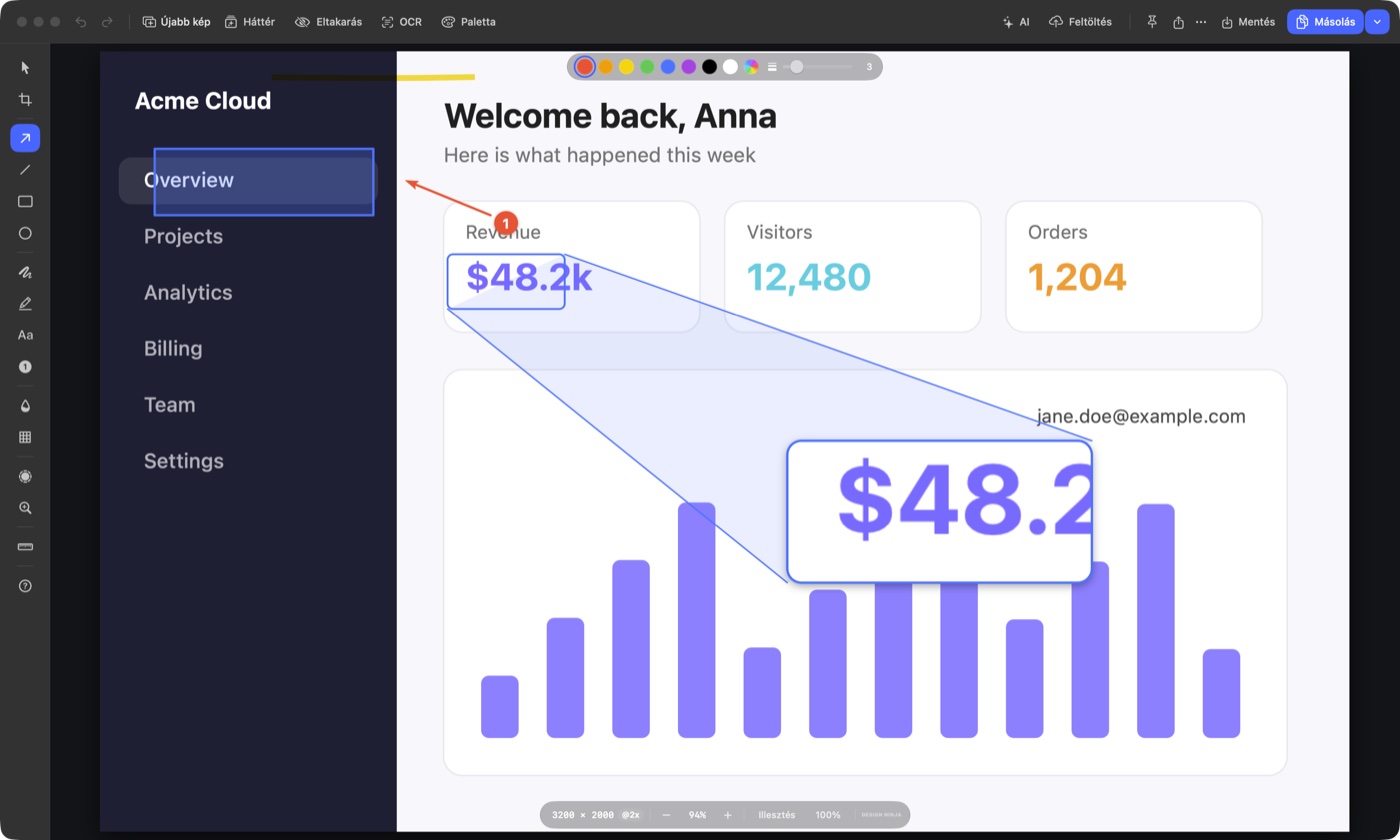Choose the Text tool labeled Aa
Viewport: 1400px width, 840px height.
tap(25, 335)
